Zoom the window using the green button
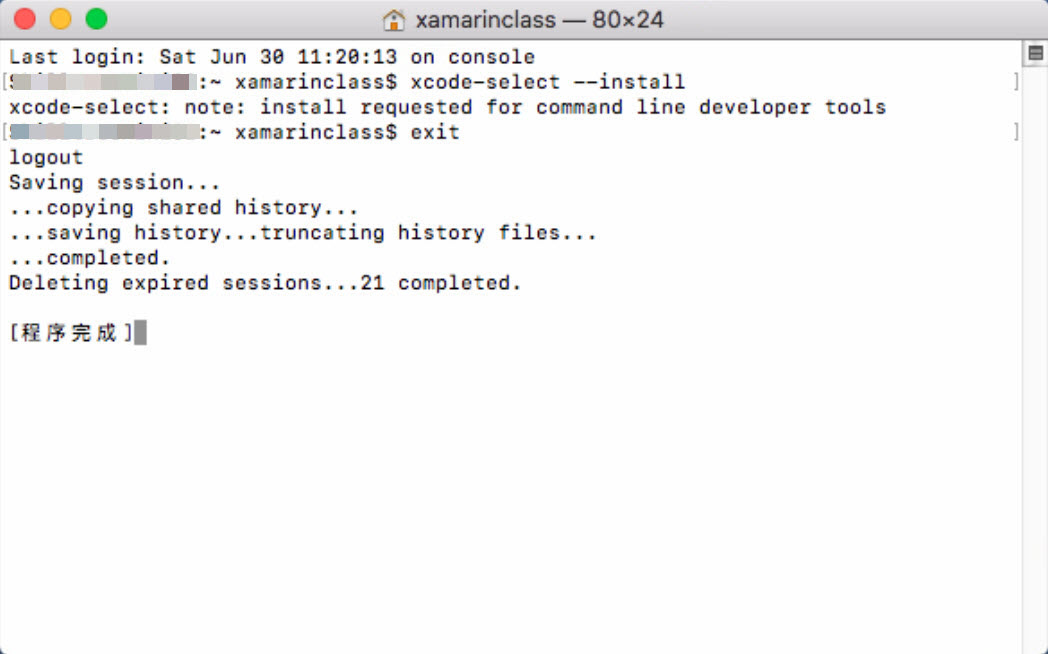The width and height of the screenshot is (1048, 654). [x=96, y=19]
